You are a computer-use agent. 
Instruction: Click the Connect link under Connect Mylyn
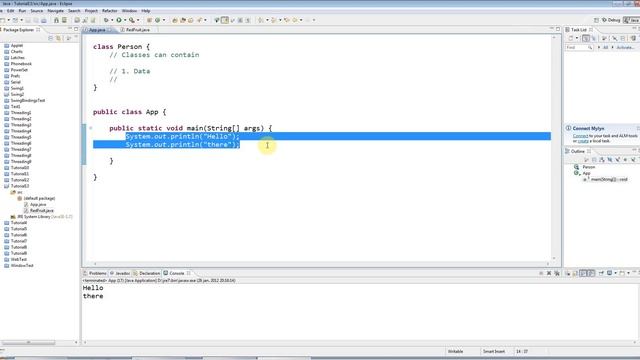(x=580, y=136)
